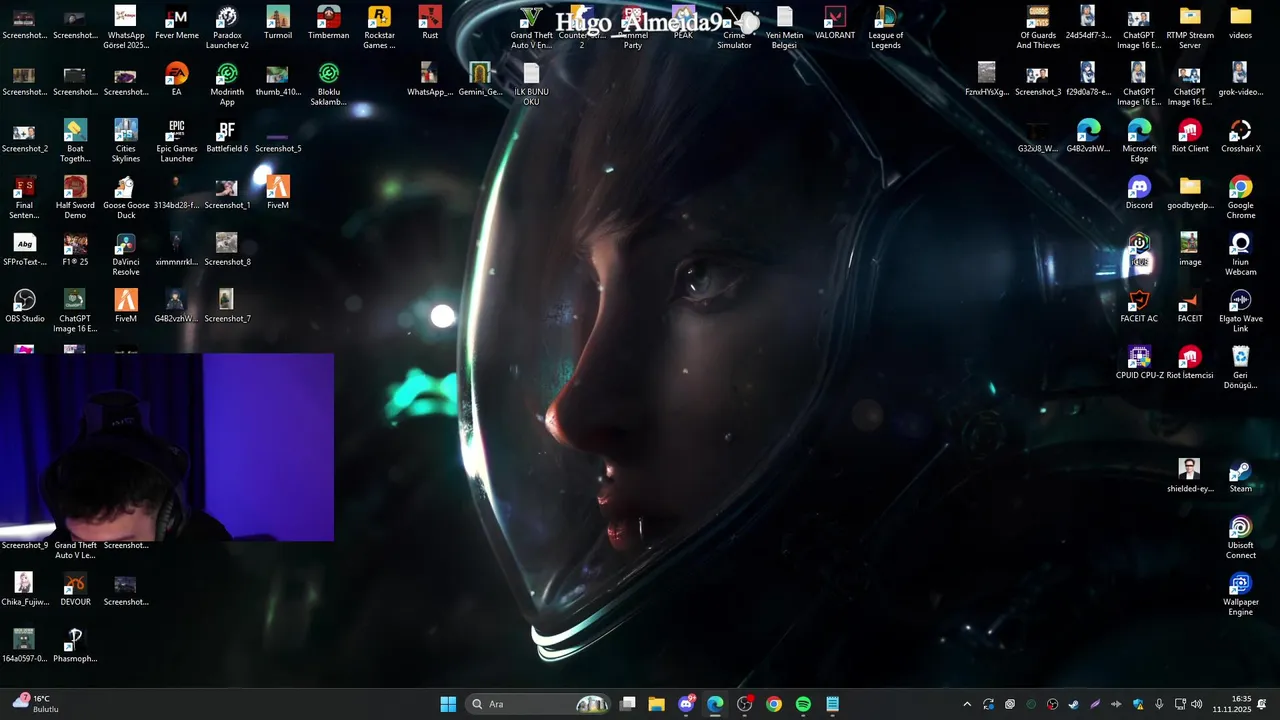The height and width of the screenshot is (720, 1280).
Task: Select the Goose Goose Duck icon
Action: click(x=126, y=198)
